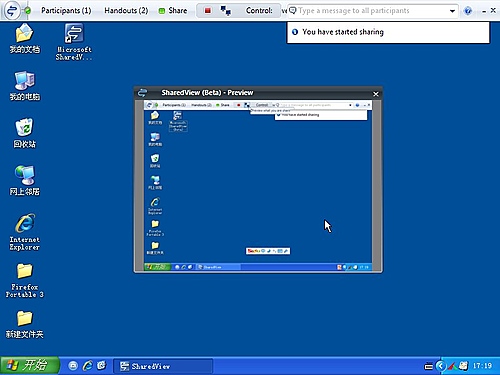Click the show desktop quick launch icon
The height and width of the screenshot is (375, 500).
click(73, 366)
